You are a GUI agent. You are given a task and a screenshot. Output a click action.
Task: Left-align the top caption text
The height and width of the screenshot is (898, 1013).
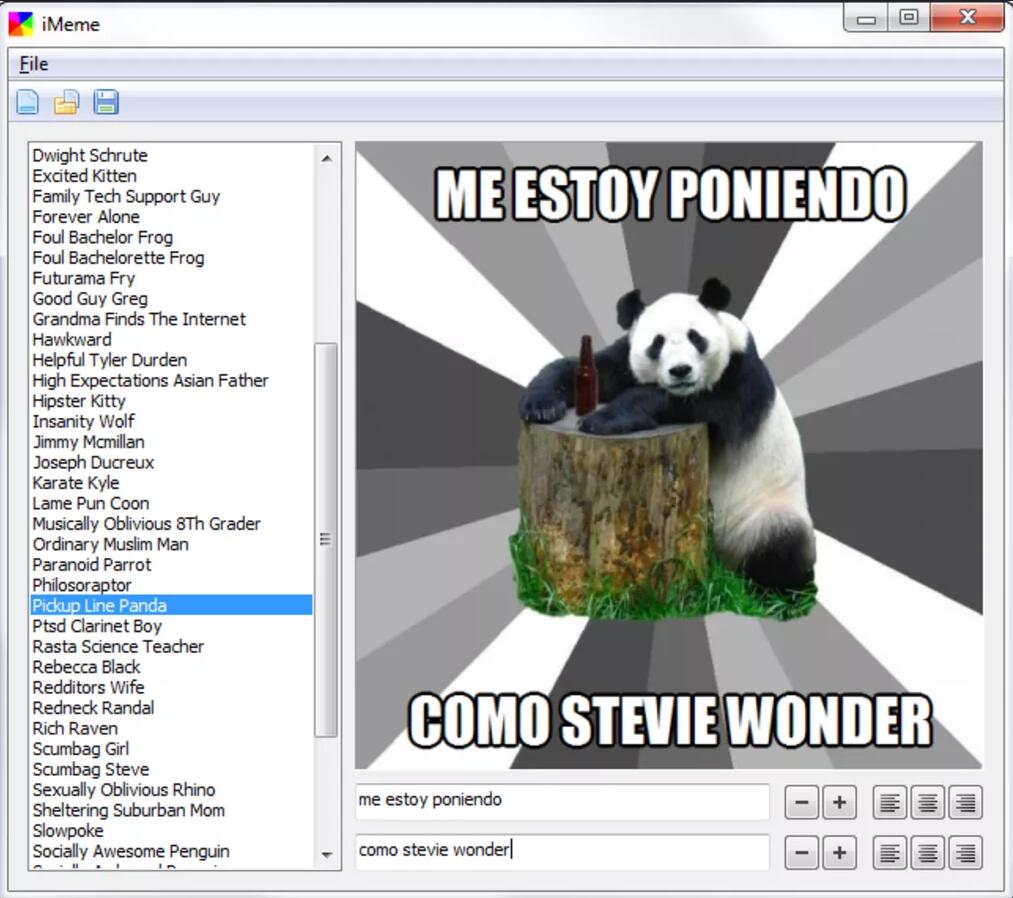pos(890,802)
